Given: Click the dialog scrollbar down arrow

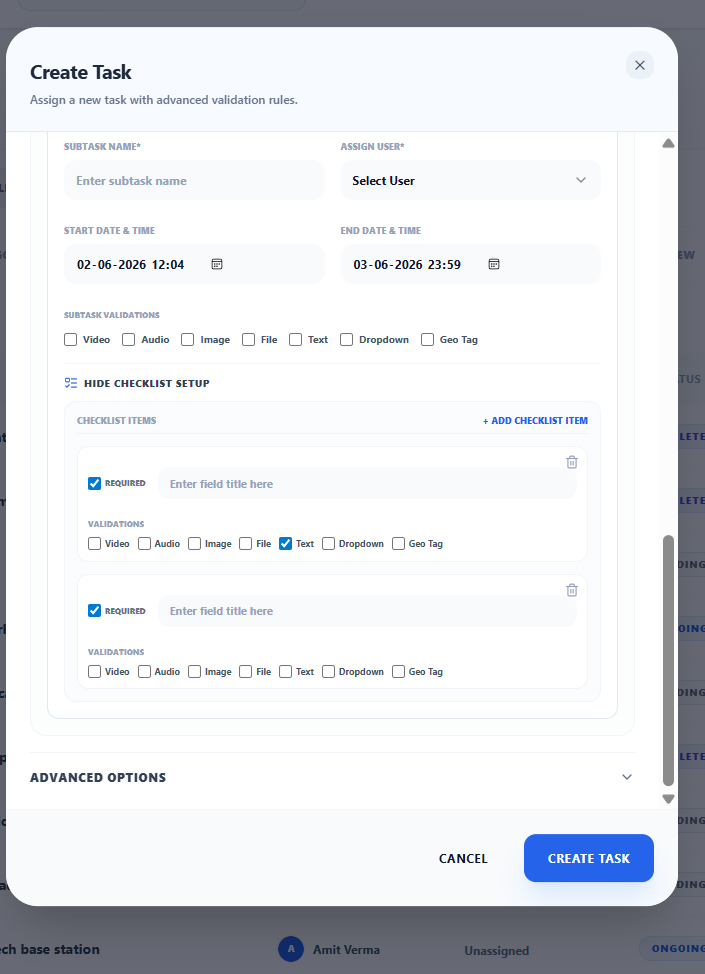Looking at the screenshot, I should tap(668, 799).
